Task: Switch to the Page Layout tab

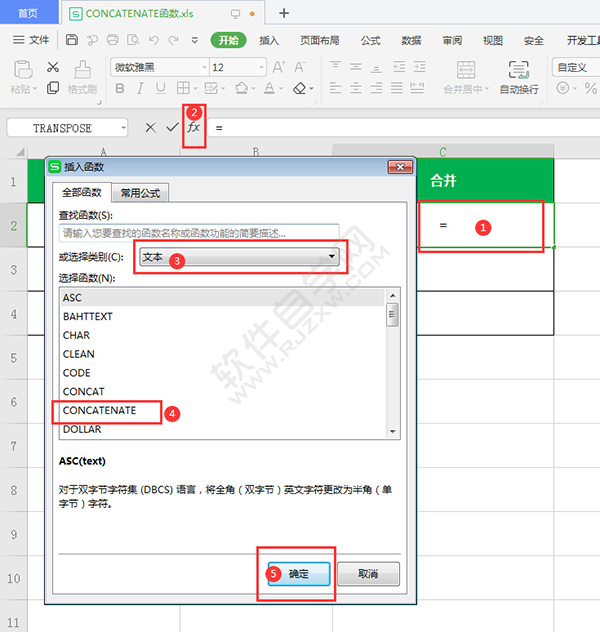Action: (x=320, y=40)
